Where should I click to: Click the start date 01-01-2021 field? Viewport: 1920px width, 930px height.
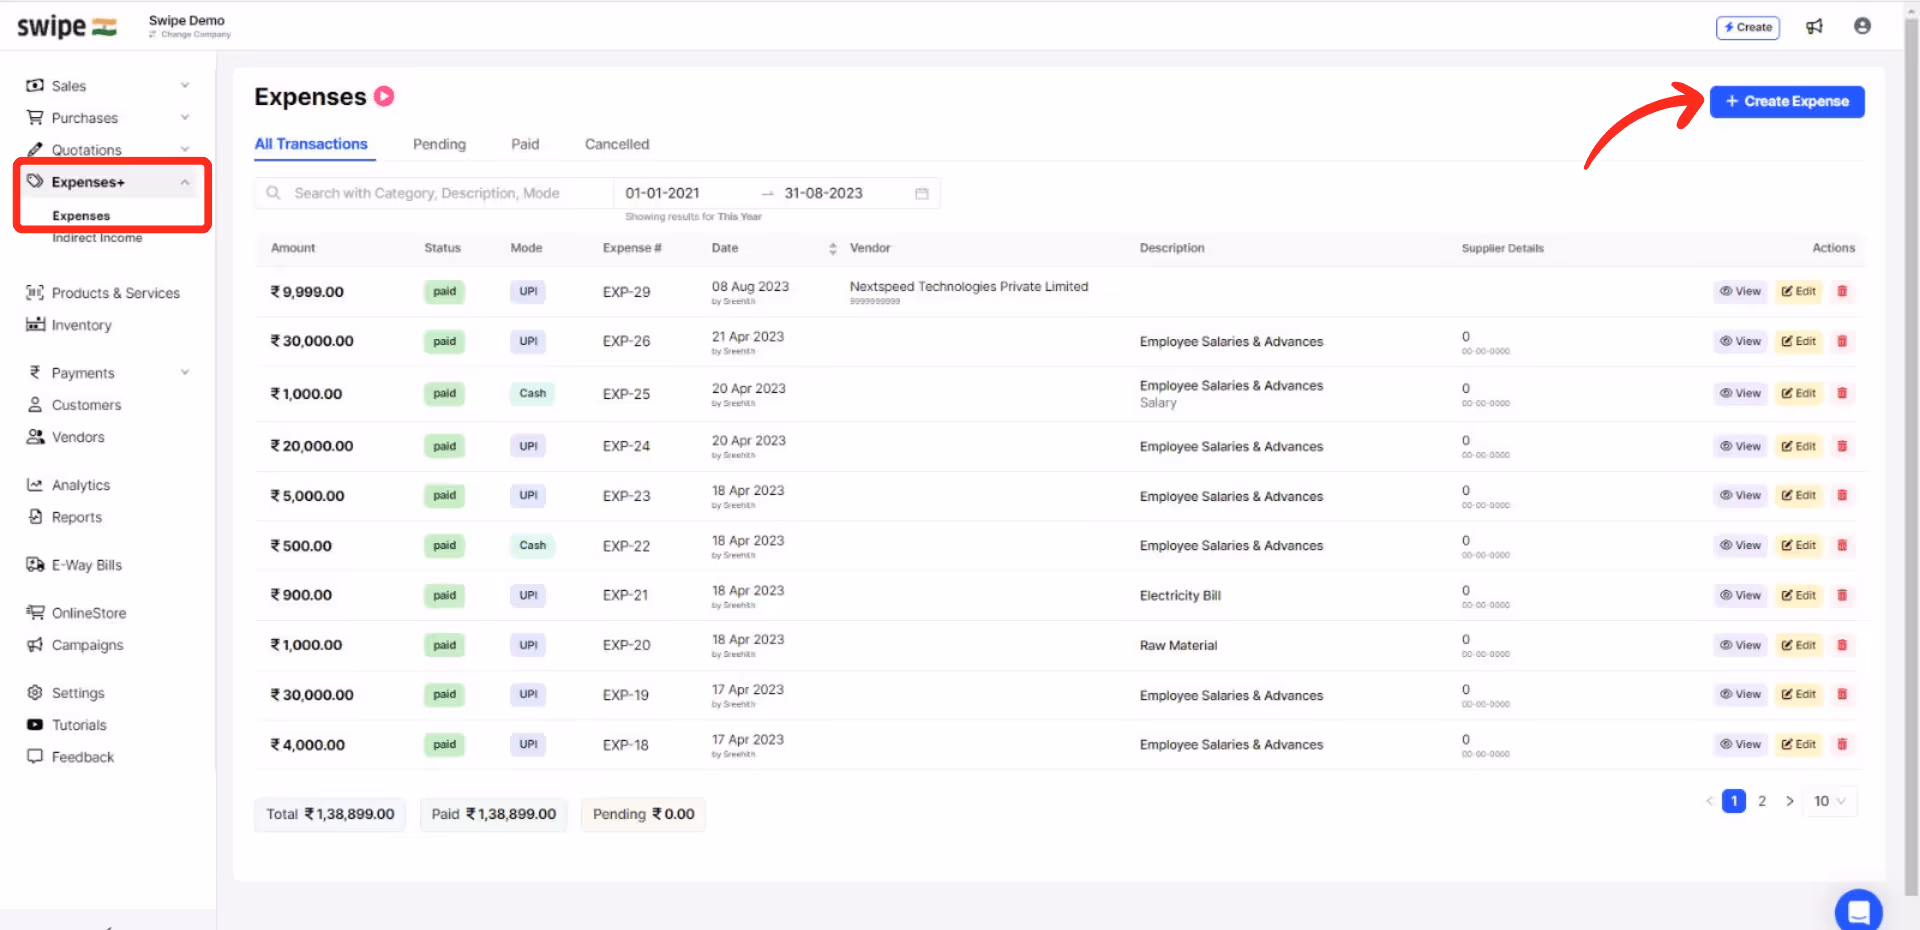pos(662,194)
